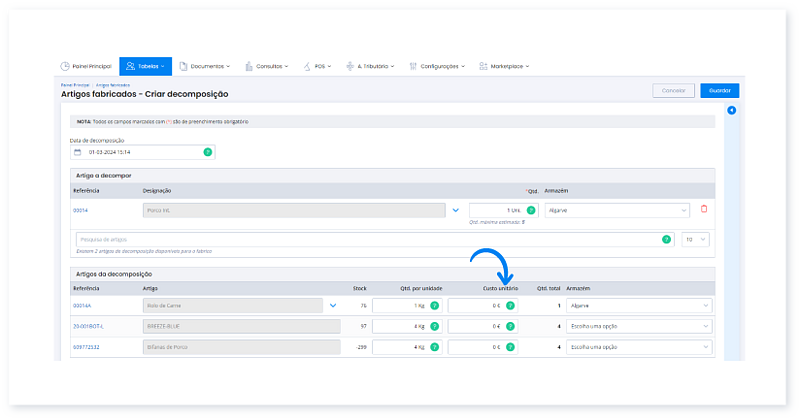The height and width of the screenshot is (419, 800).
Task: Click green help icon in date field
Action: (x=207, y=152)
